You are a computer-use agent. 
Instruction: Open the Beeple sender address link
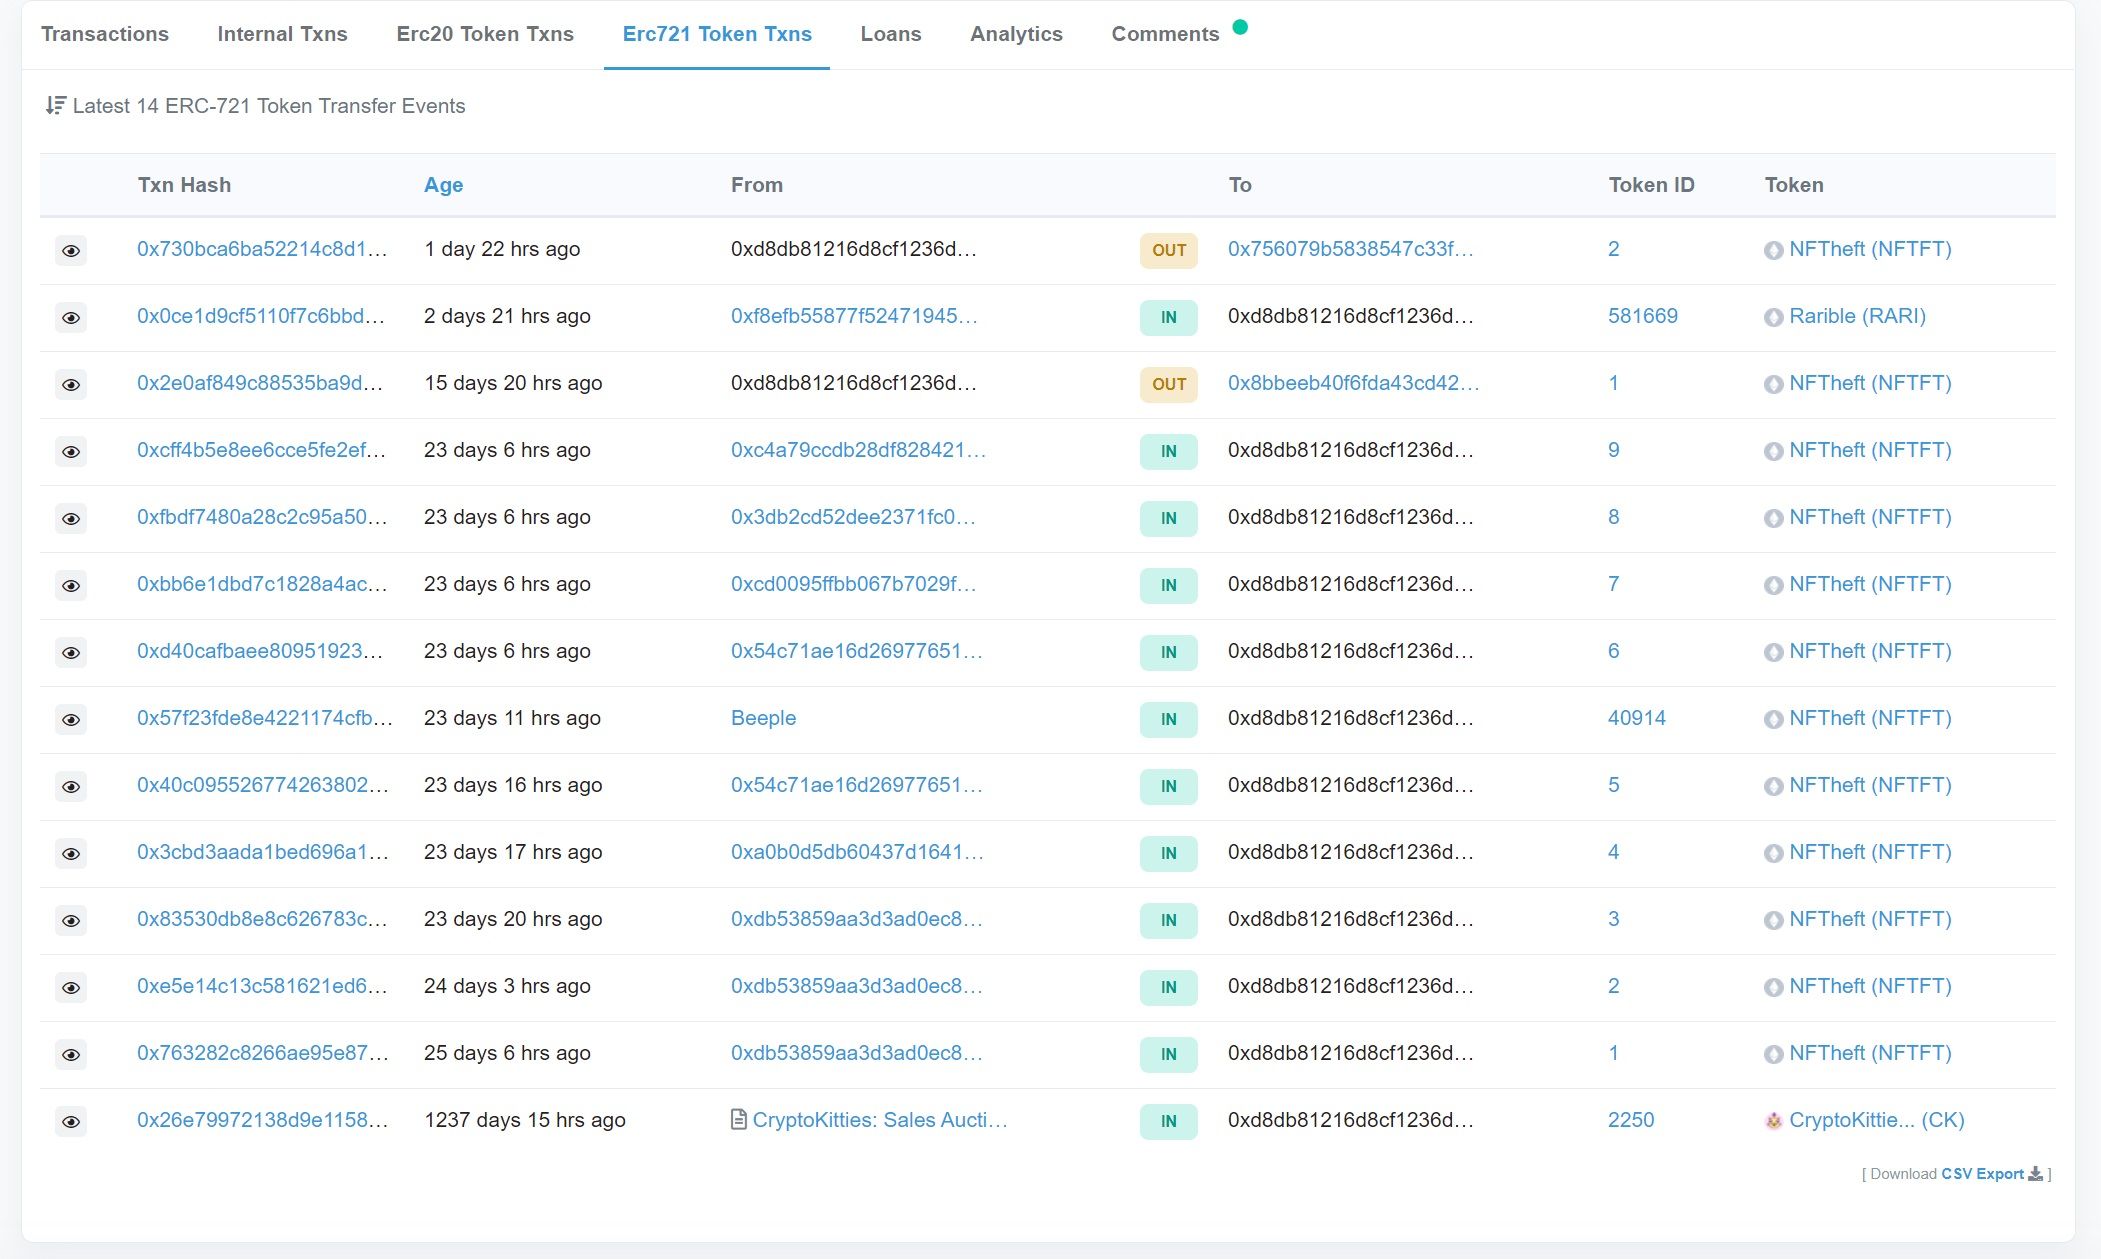coord(763,718)
